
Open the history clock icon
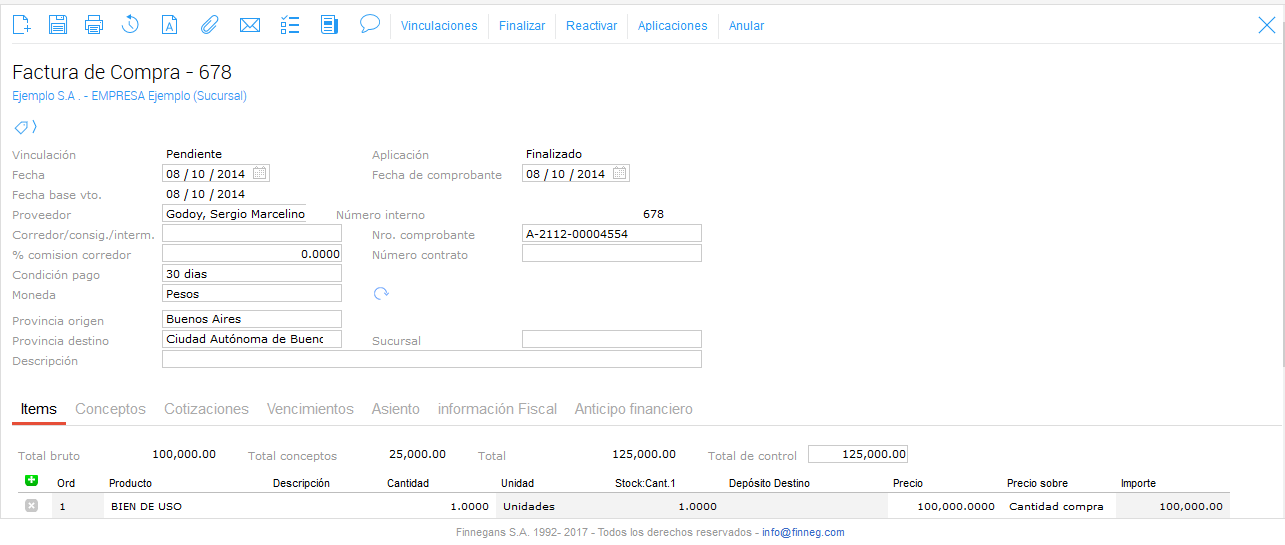tap(130, 25)
